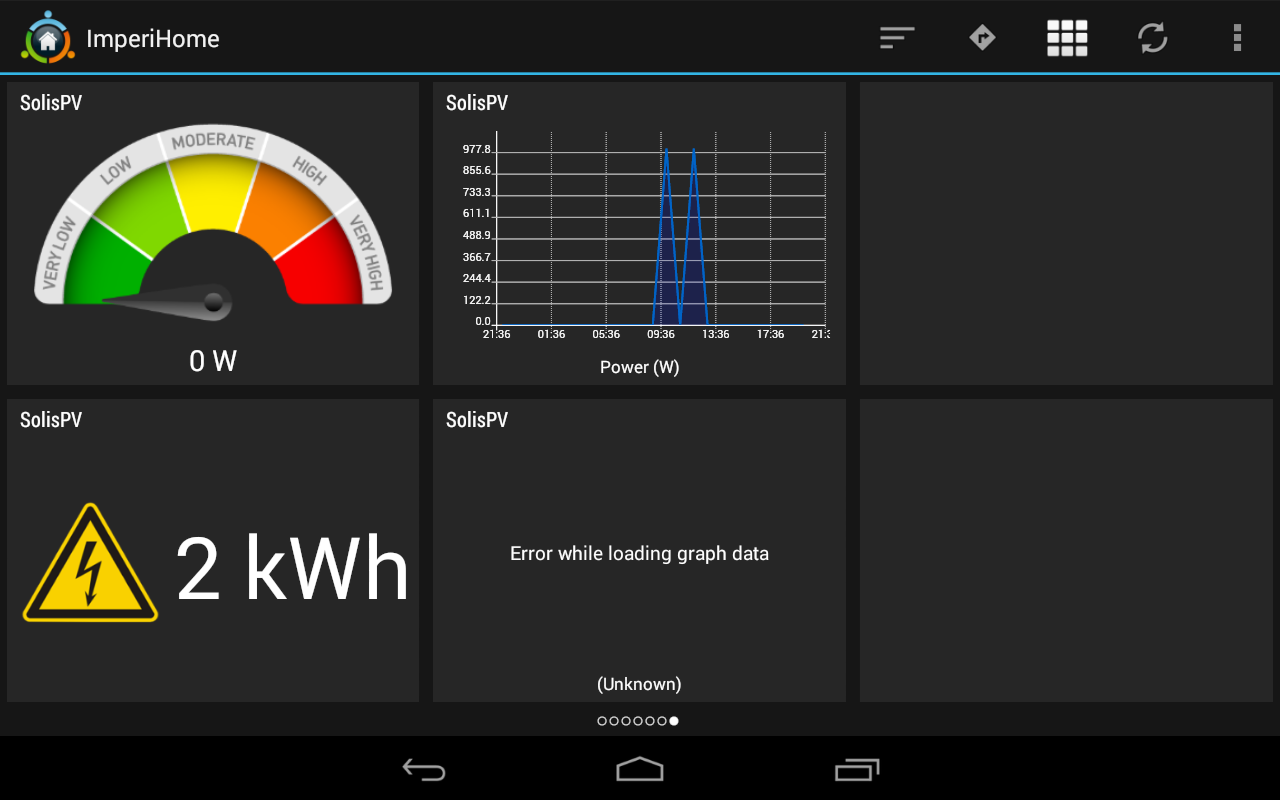
Task: Tap the Android home button
Action: pyautogui.click(x=640, y=769)
